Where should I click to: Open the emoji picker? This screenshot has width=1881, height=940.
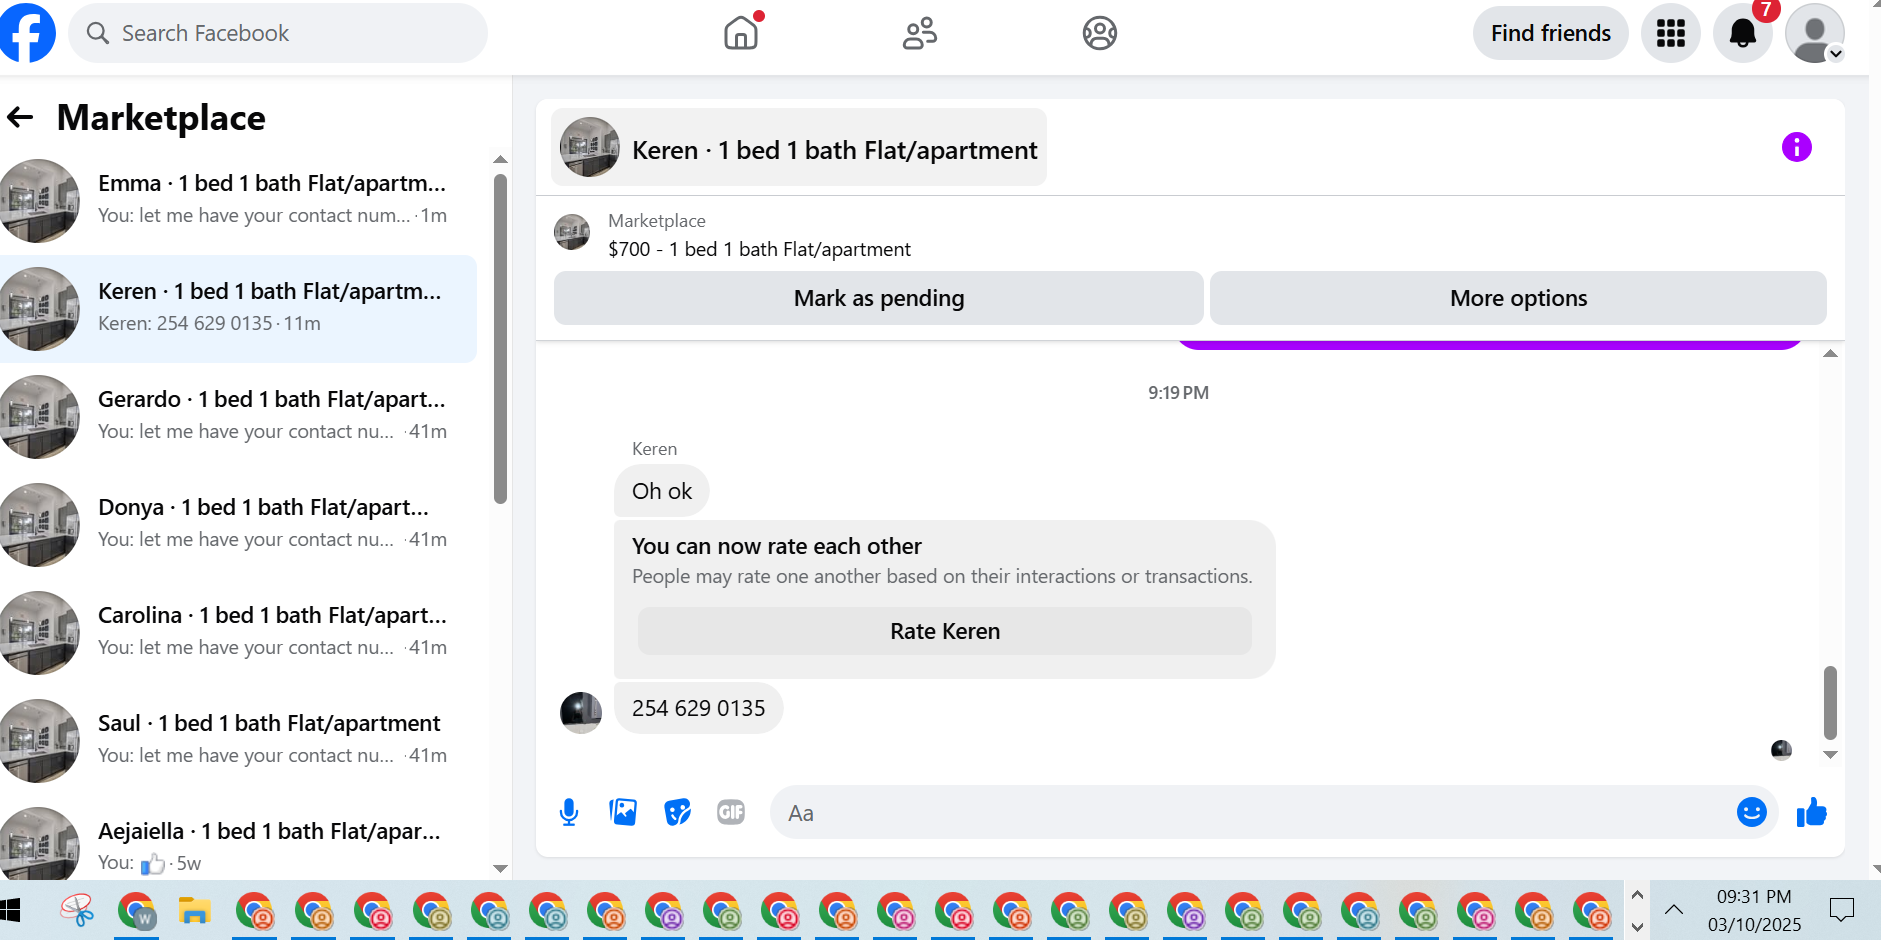(1752, 812)
